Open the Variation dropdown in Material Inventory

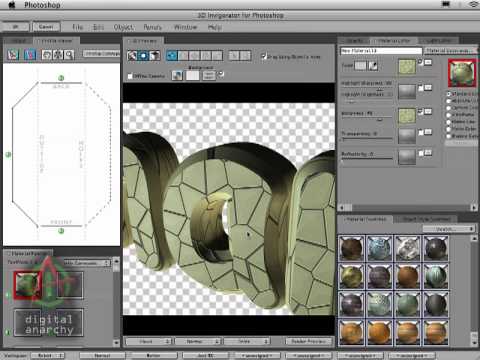coord(448,229)
